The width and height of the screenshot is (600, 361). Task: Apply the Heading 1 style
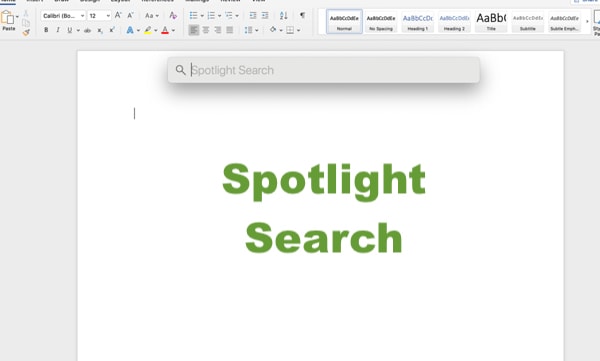(417, 21)
